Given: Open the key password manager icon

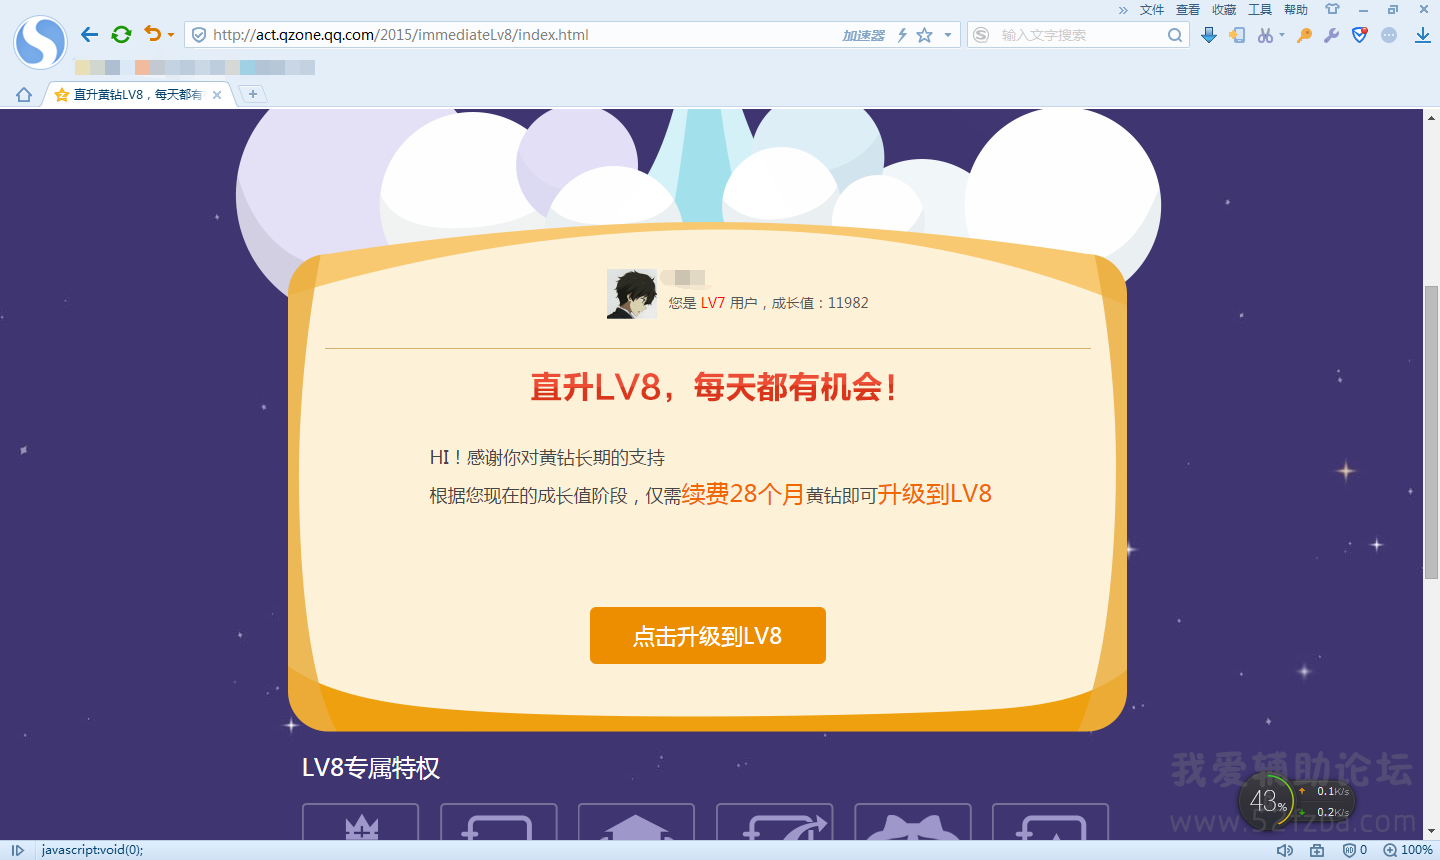Looking at the screenshot, I should [x=1304, y=35].
